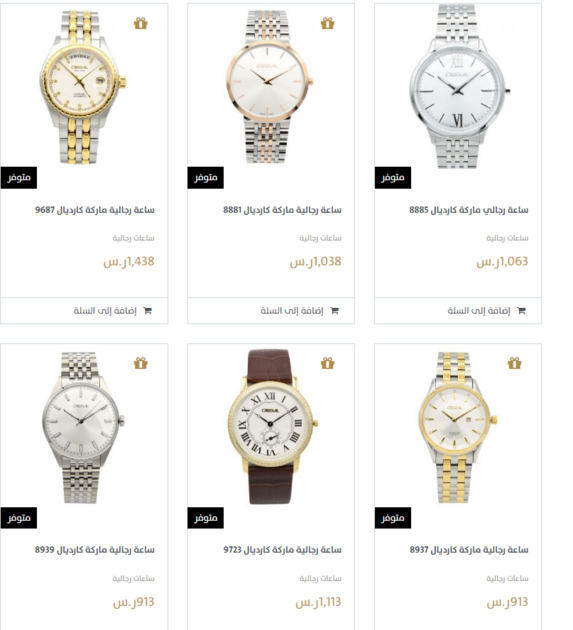Click cart icon for the 1,063 watch
The height and width of the screenshot is (630, 573).
point(521,311)
